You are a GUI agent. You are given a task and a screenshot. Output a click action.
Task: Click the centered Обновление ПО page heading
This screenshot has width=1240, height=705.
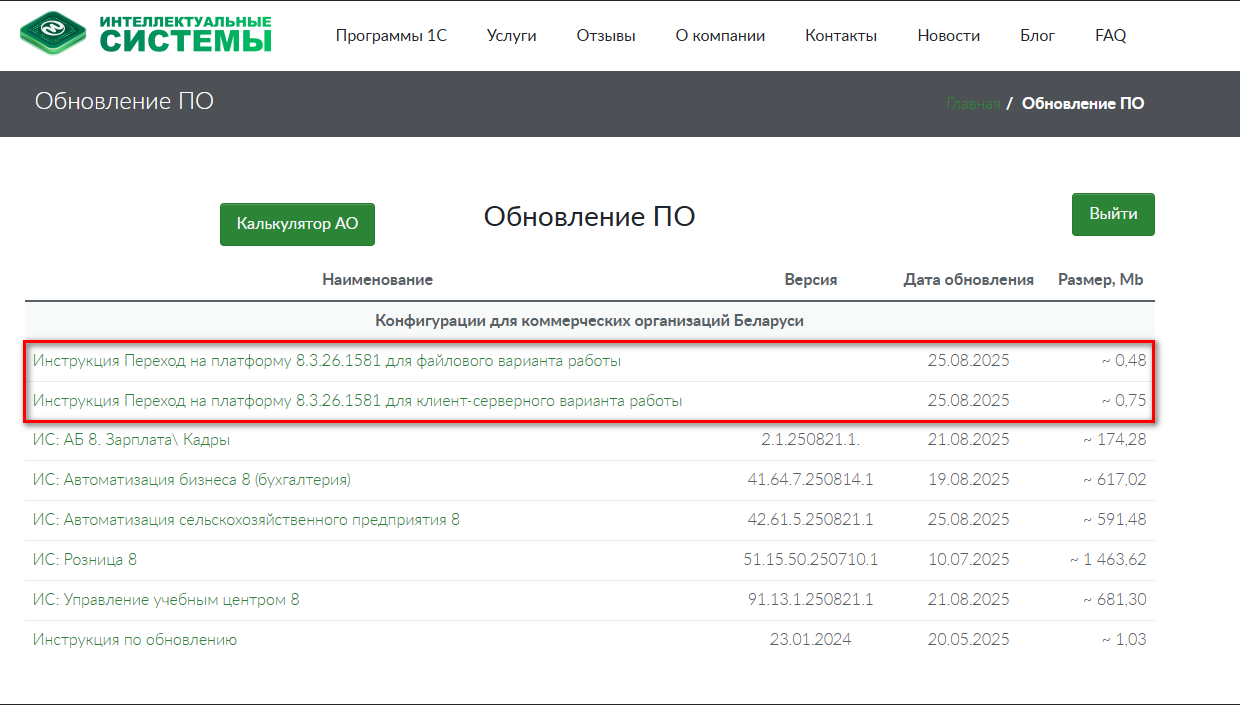pos(589,216)
